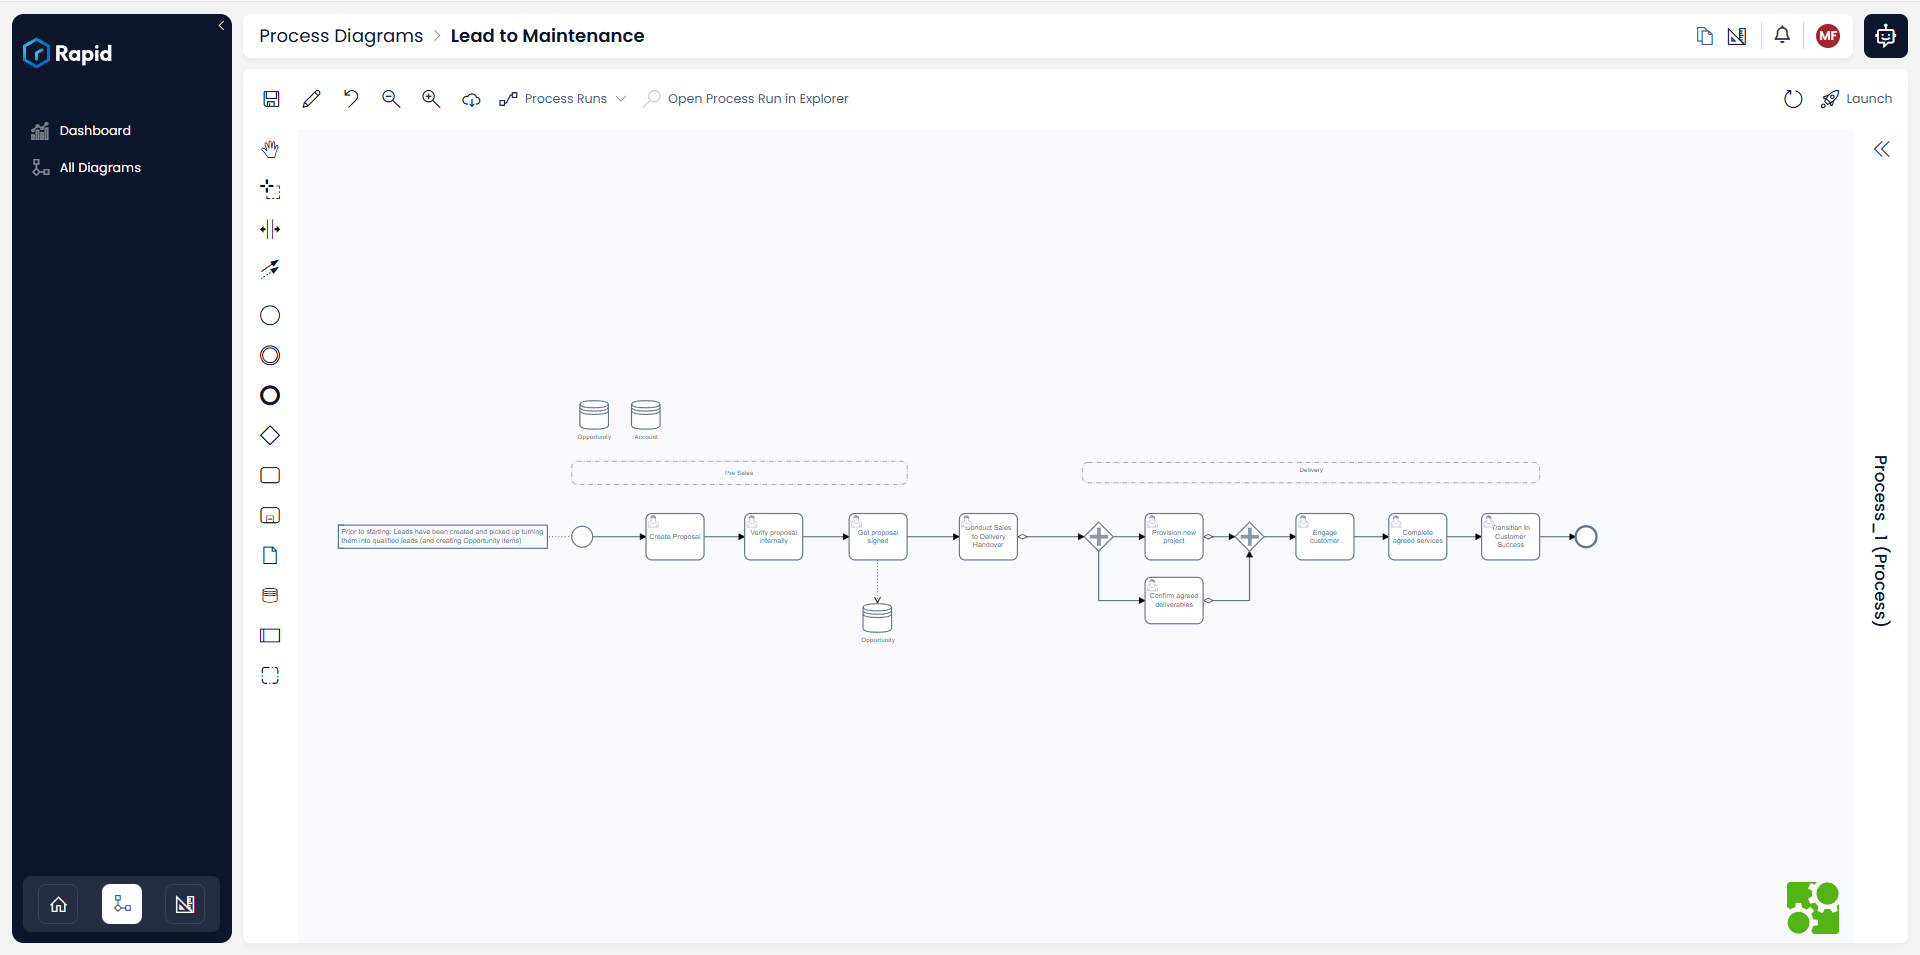Select the start event circle on canvas
This screenshot has height=955, width=1920.
[x=582, y=537]
